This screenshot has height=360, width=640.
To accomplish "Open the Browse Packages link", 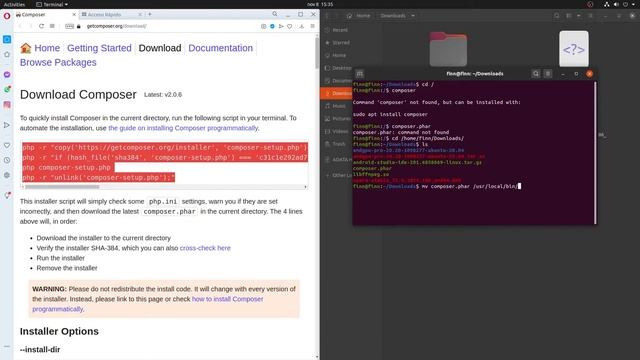I will [58, 62].
